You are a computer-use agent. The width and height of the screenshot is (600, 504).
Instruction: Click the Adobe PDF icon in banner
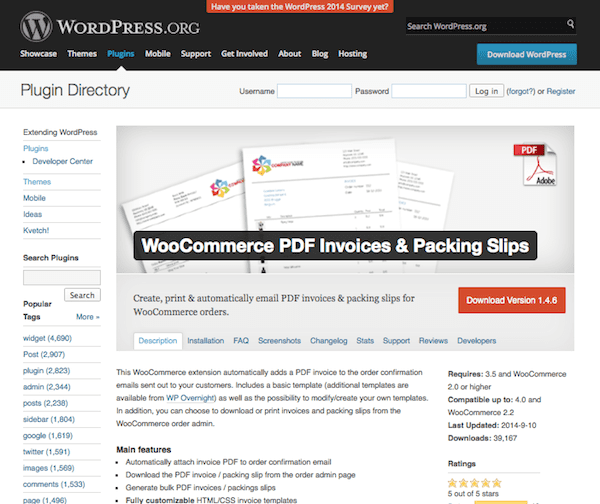[x=536, y=165]
